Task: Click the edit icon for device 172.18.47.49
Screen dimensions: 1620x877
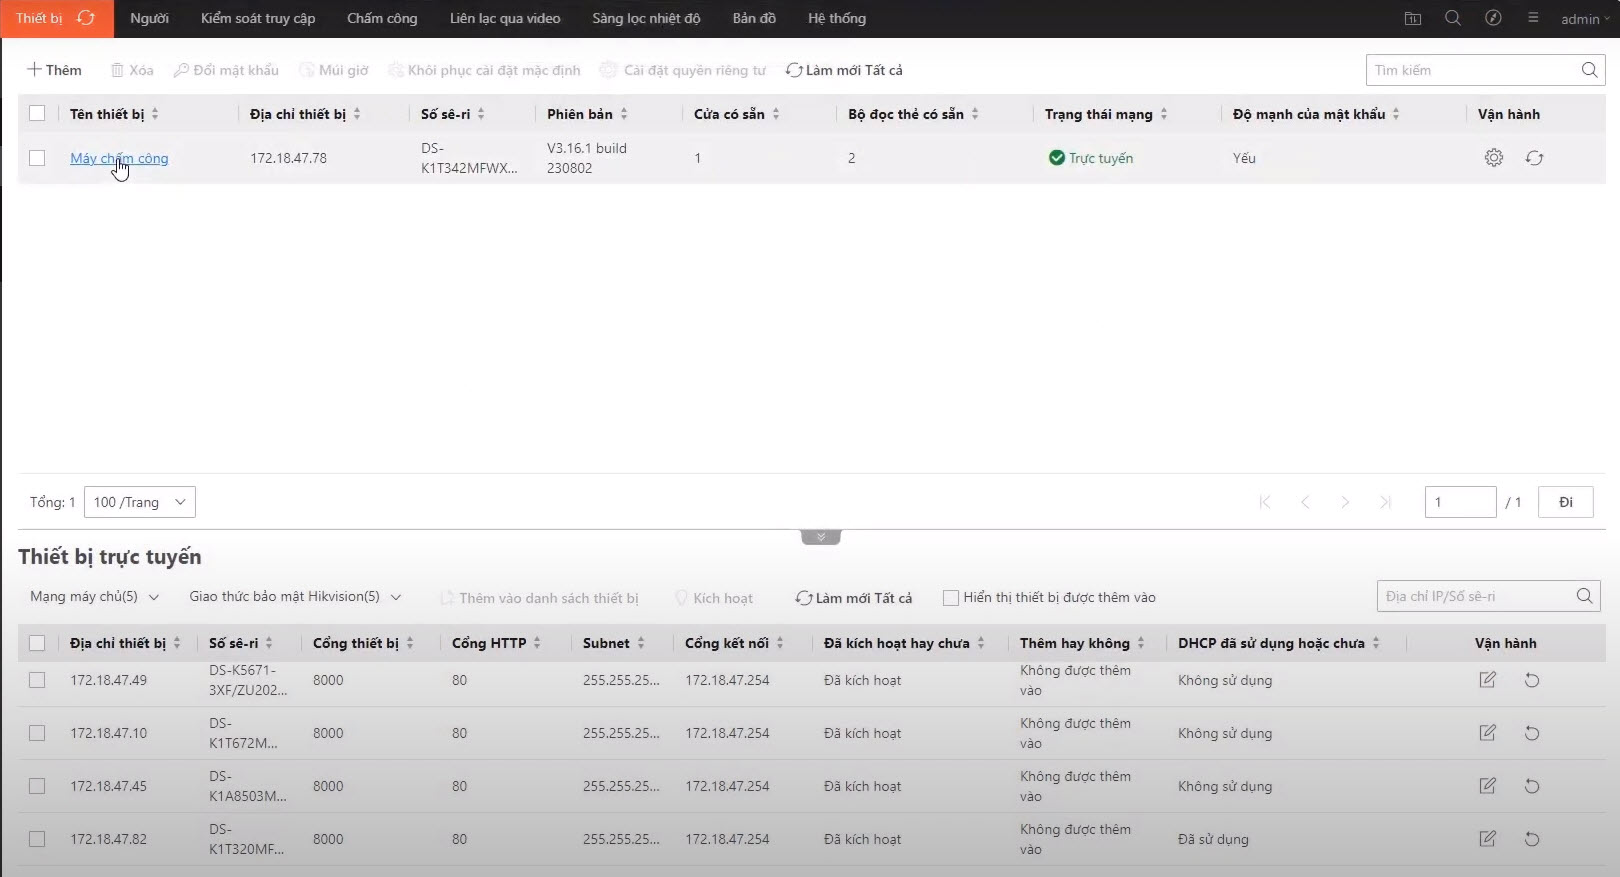Action: pos(1487,680)
